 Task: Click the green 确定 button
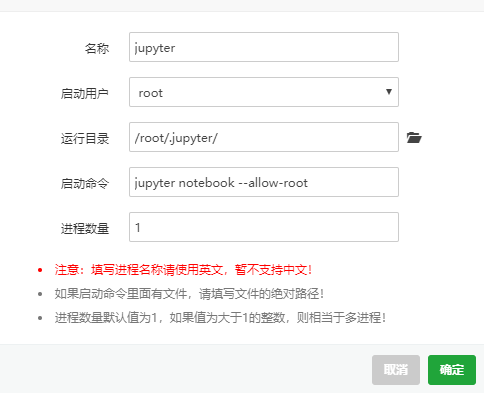click(x=452, y=370)
